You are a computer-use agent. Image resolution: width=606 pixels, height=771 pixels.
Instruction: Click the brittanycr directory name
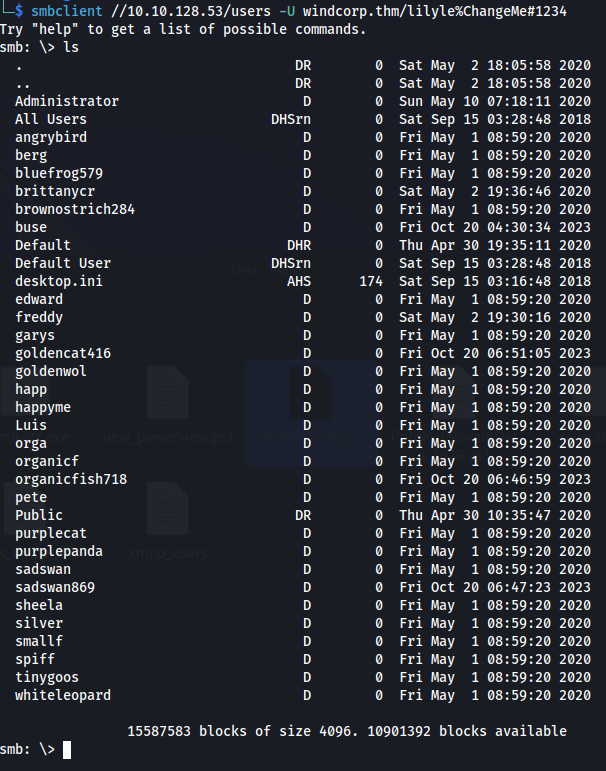[x=55, y=191]
